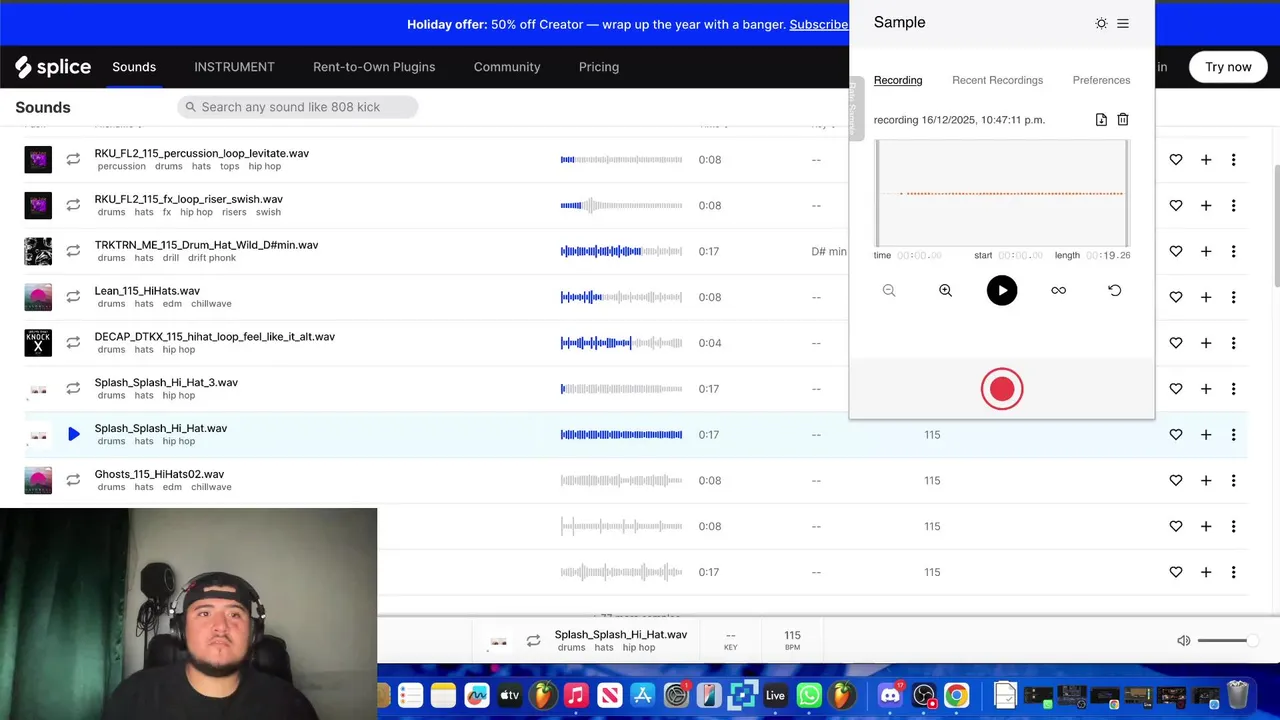
Task: Add Splash_Splash_Hi_Hat.wav with plus icon
Action: [1206, 434]
